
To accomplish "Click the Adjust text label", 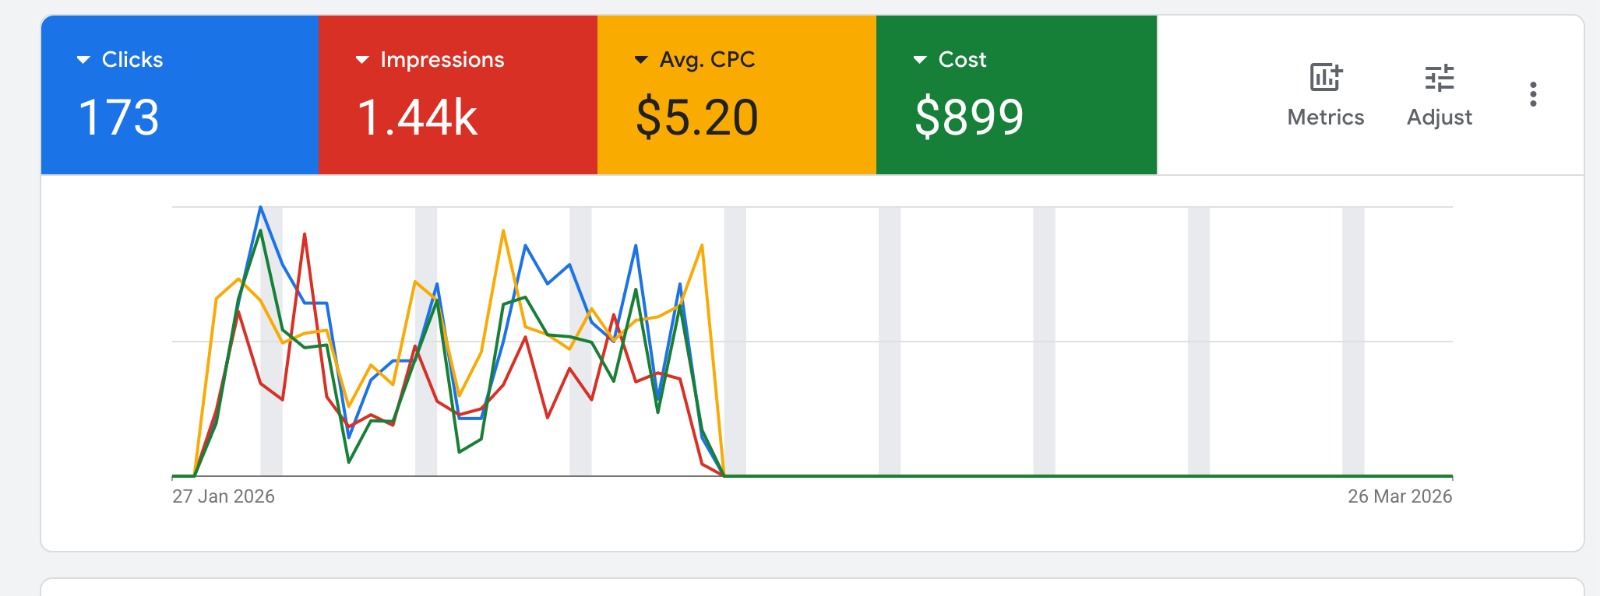I will [1439, 117].
